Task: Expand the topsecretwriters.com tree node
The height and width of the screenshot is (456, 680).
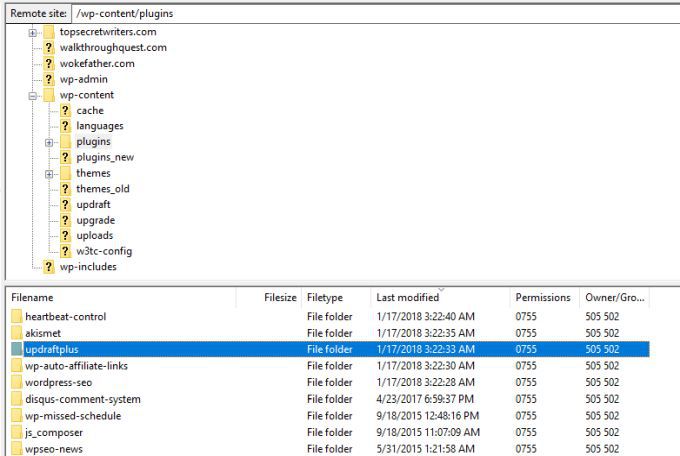Action: click(x=33, y=33)
